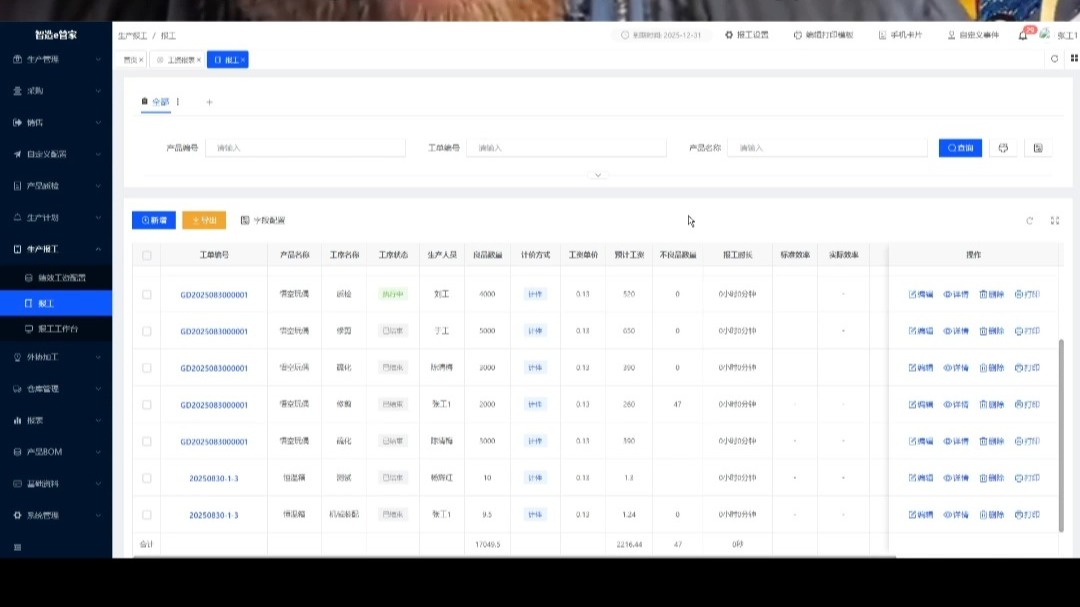Focus the 工单编号 input field
The height and width of the screenshot is (607, 1080).
566,148
